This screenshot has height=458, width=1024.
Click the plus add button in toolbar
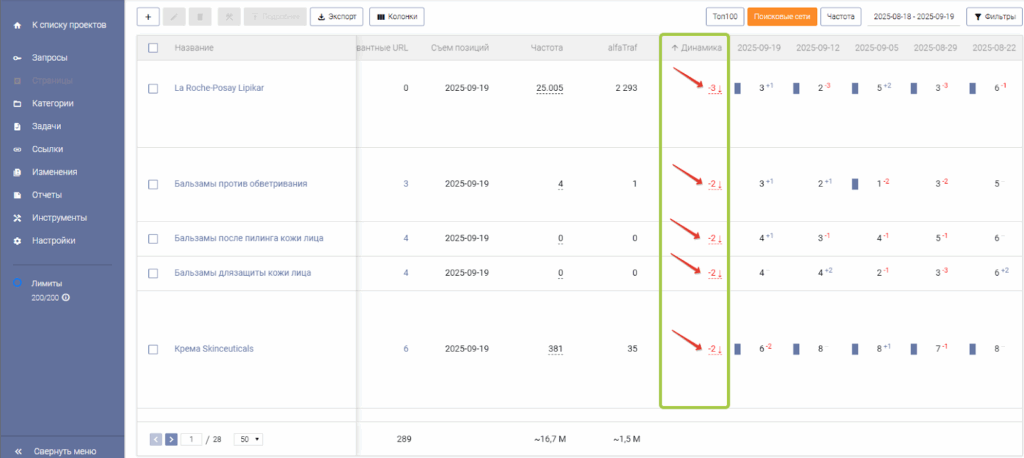click(x=148, y=16)
